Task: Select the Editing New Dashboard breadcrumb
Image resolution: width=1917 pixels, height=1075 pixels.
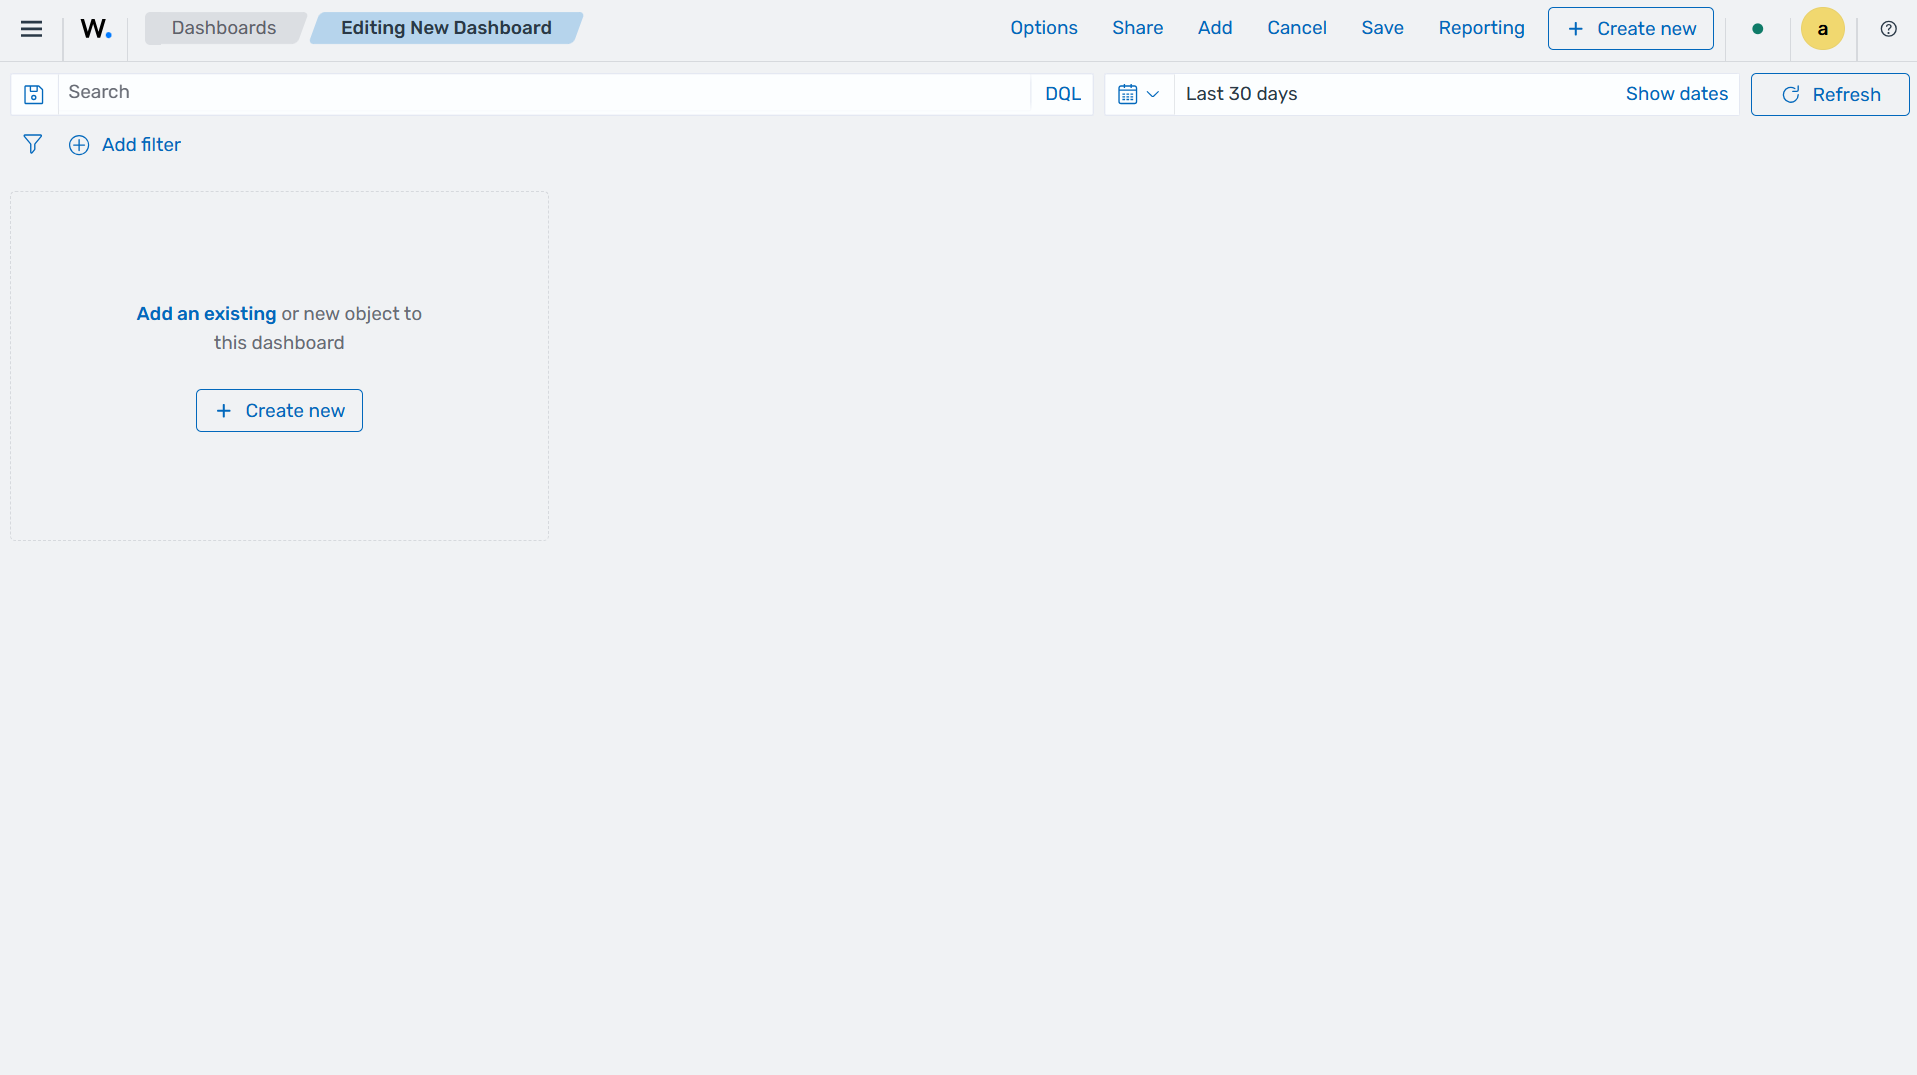Action: click(446, 28)
